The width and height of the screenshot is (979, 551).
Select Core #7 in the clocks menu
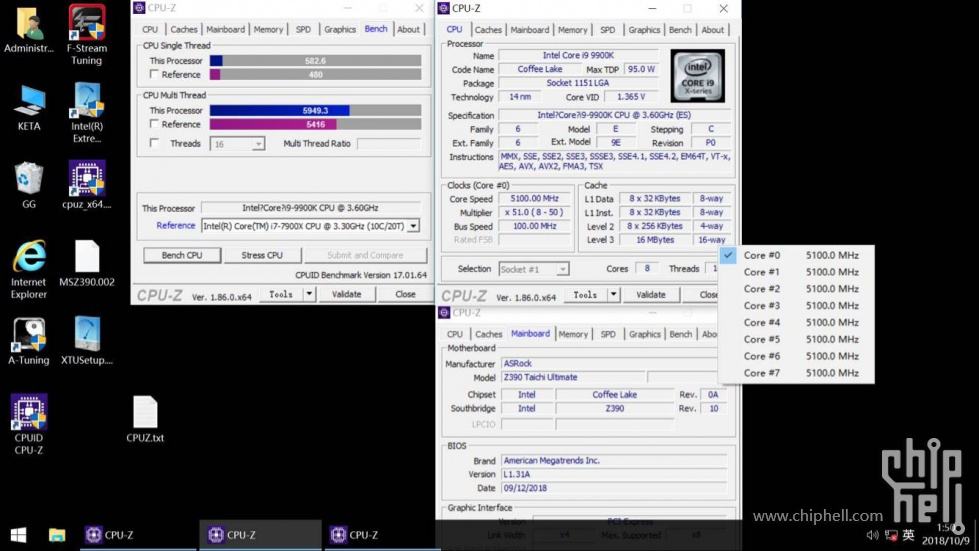click(x=796, y=373)
